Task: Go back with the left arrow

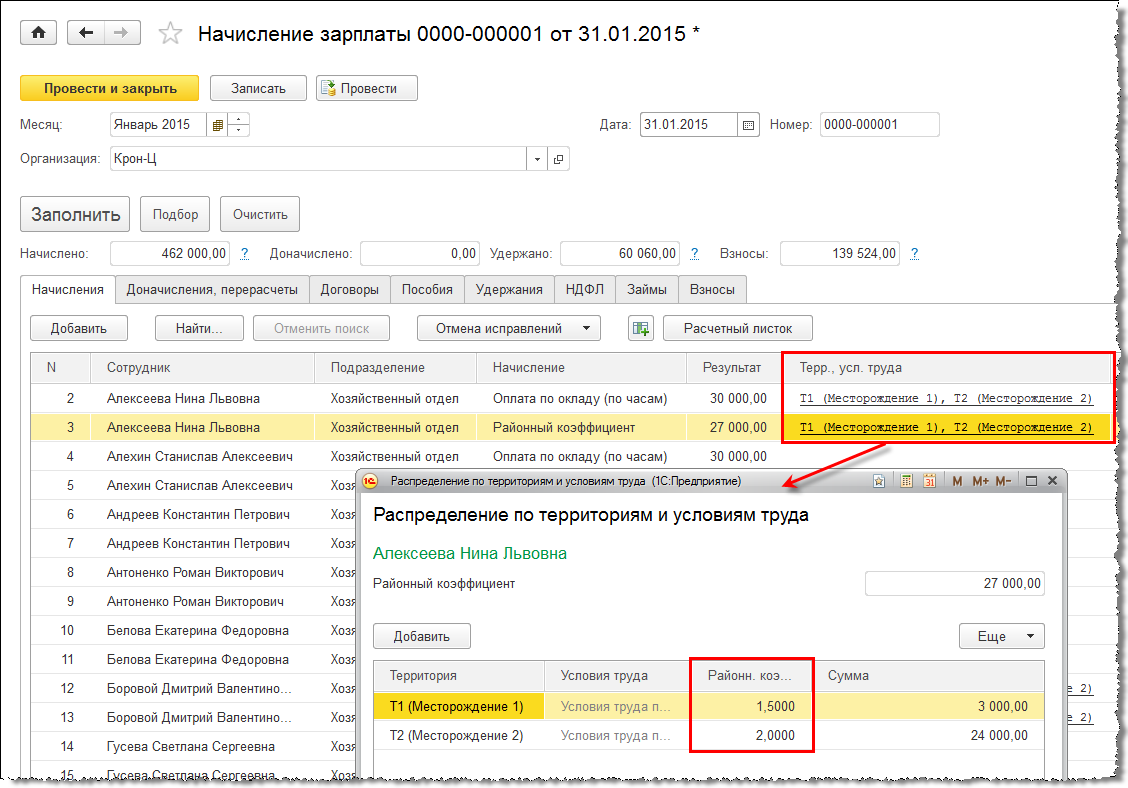Action: coord(86,33)
